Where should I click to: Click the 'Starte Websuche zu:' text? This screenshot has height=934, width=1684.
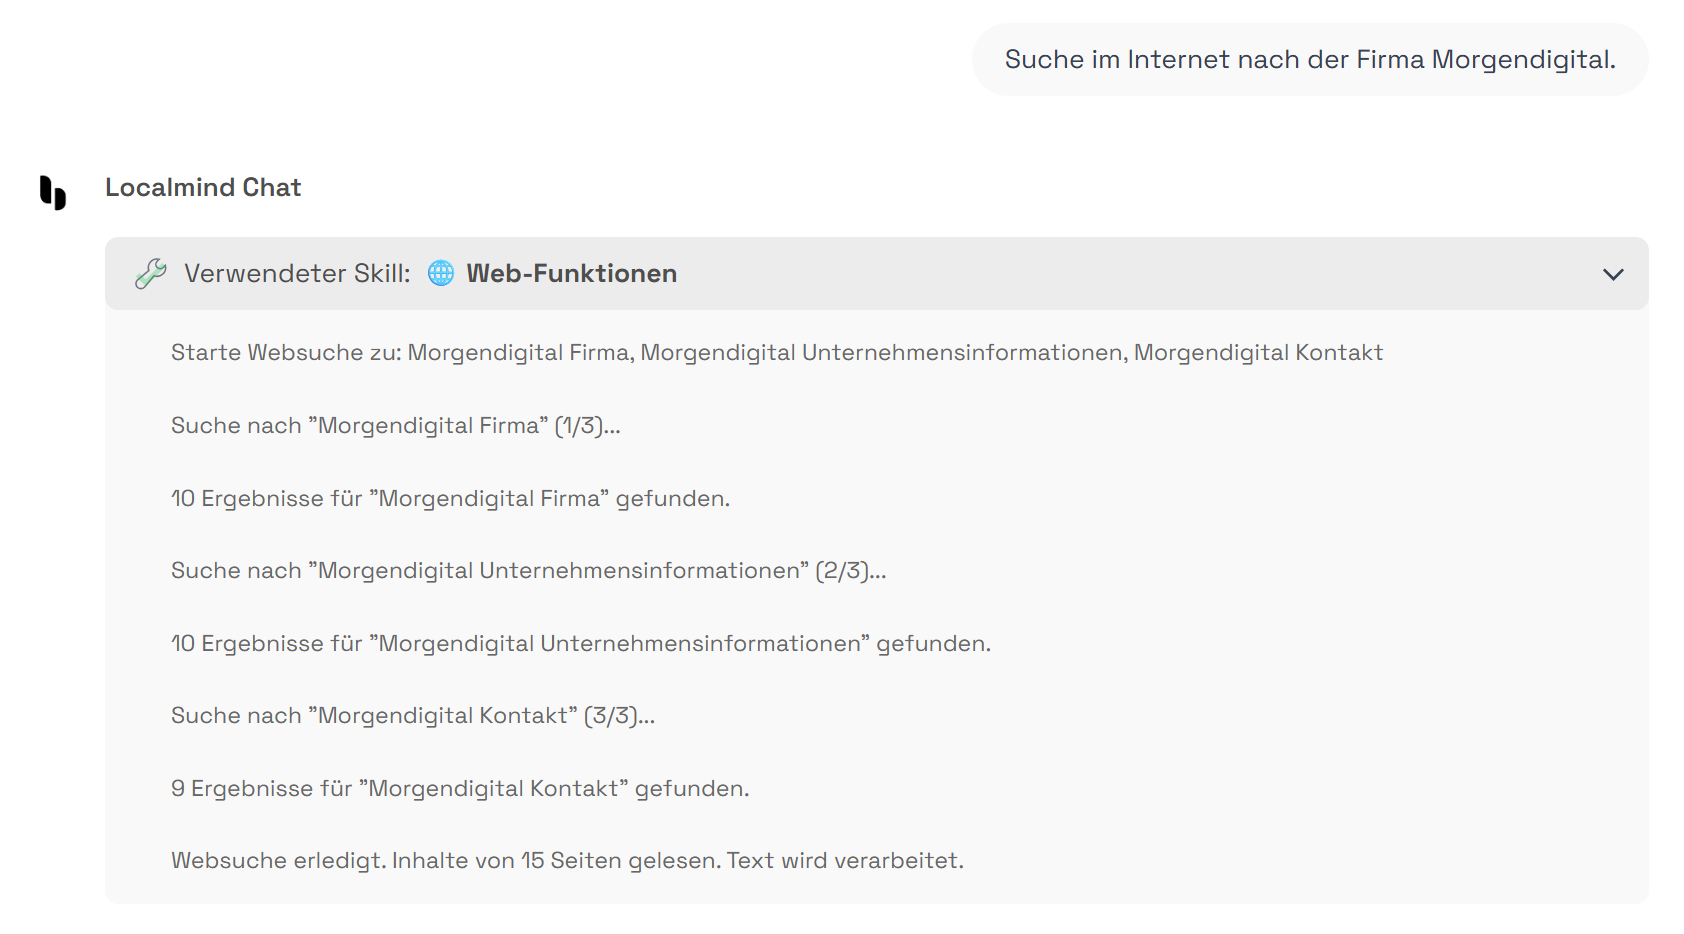click(286, 352)
